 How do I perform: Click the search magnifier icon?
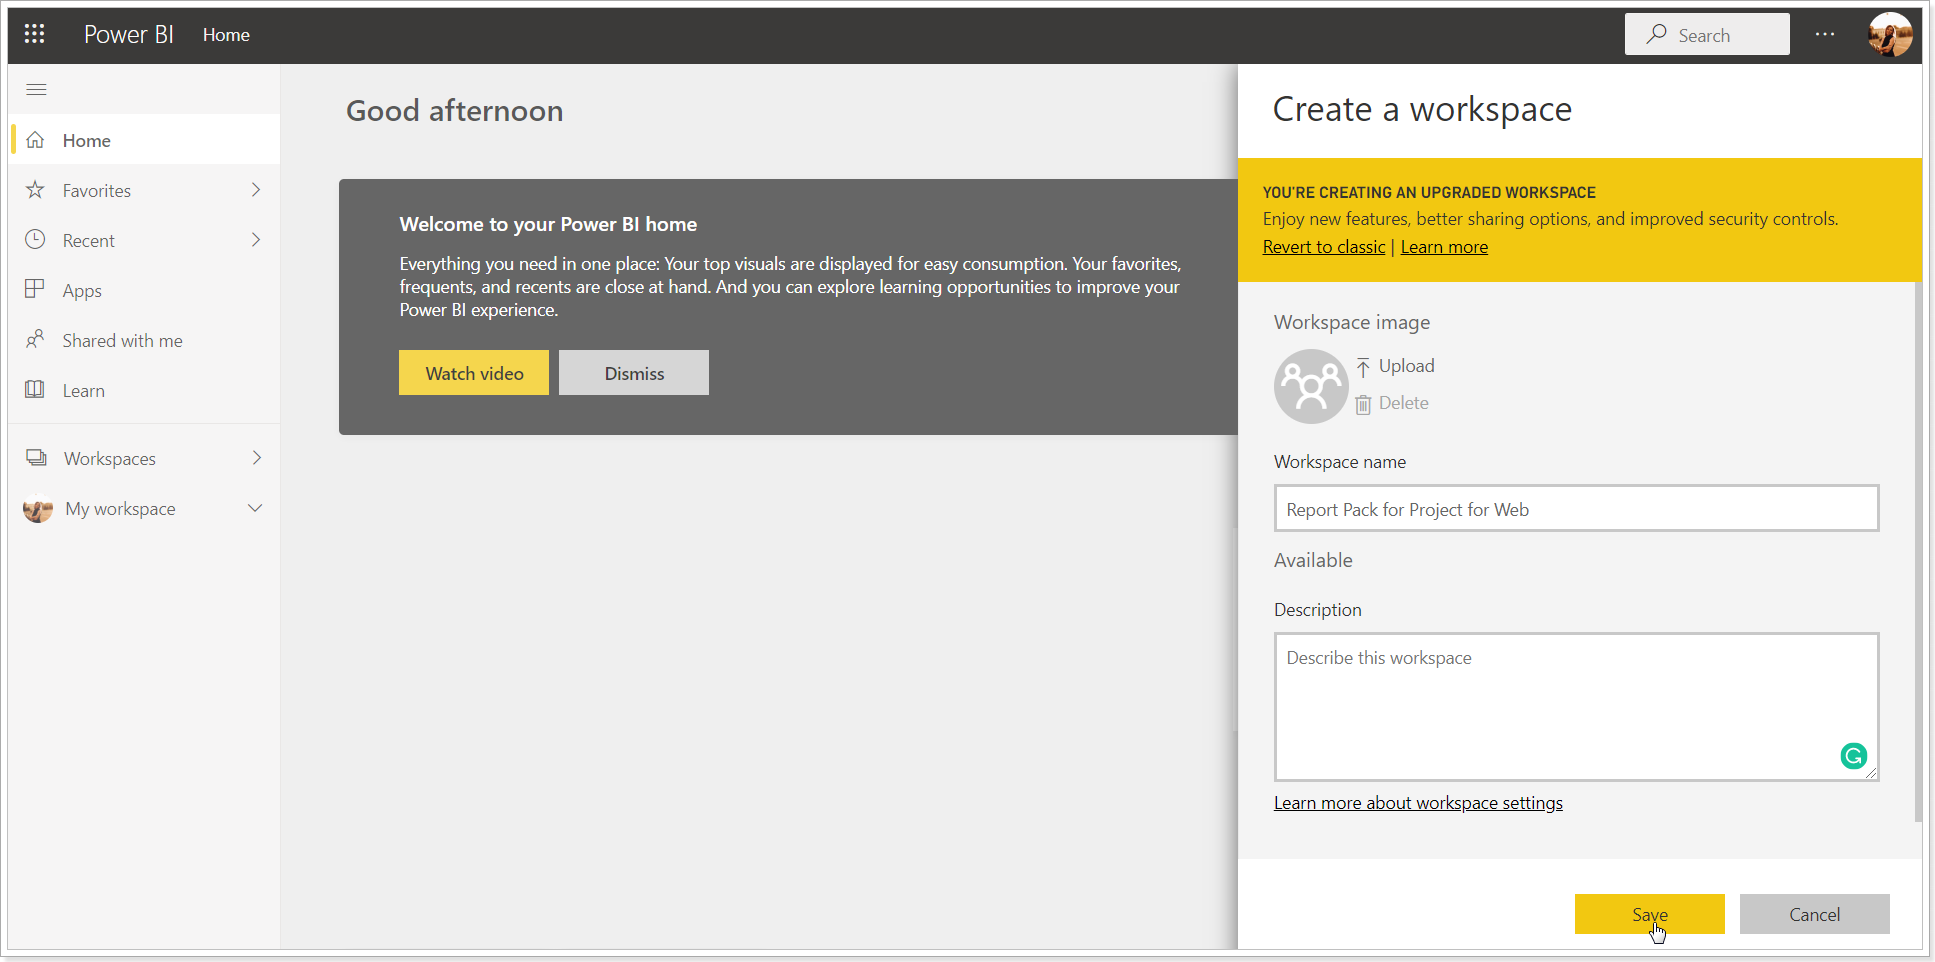[x=1657, y=34]
